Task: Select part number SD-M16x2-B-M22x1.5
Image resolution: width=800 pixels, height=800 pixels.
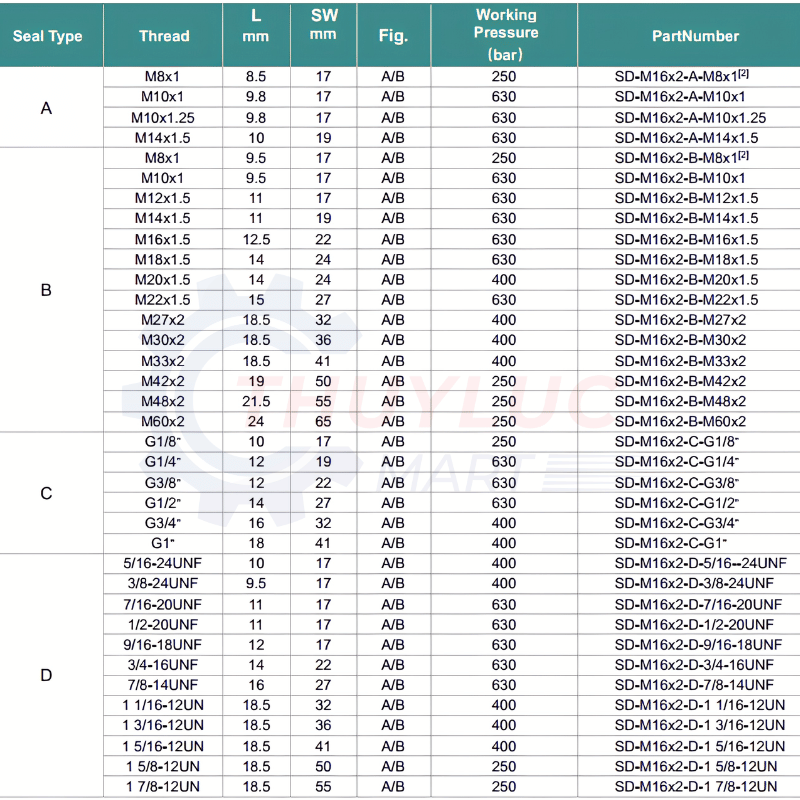Action: click(x=686, y=299)
